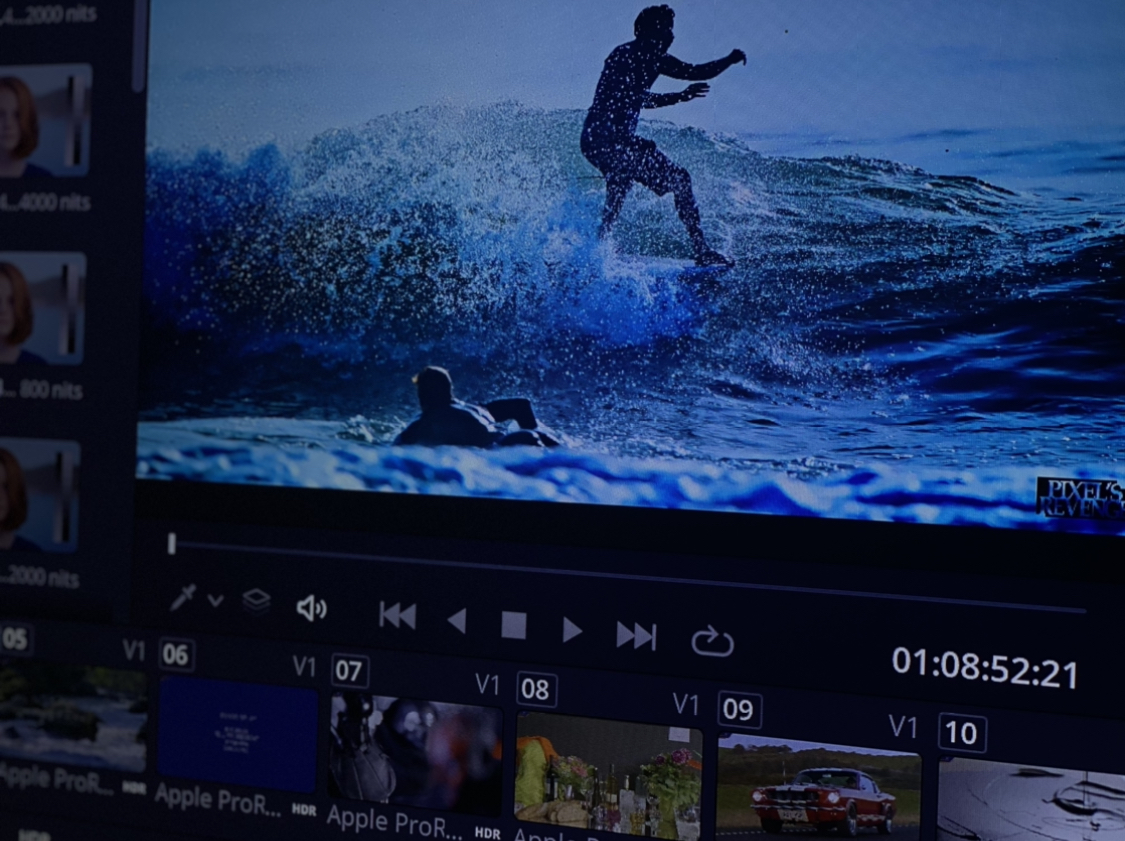Select the eyedropper color picker tool
Viewport: 1125px width, 841px height.
(183, 597)
